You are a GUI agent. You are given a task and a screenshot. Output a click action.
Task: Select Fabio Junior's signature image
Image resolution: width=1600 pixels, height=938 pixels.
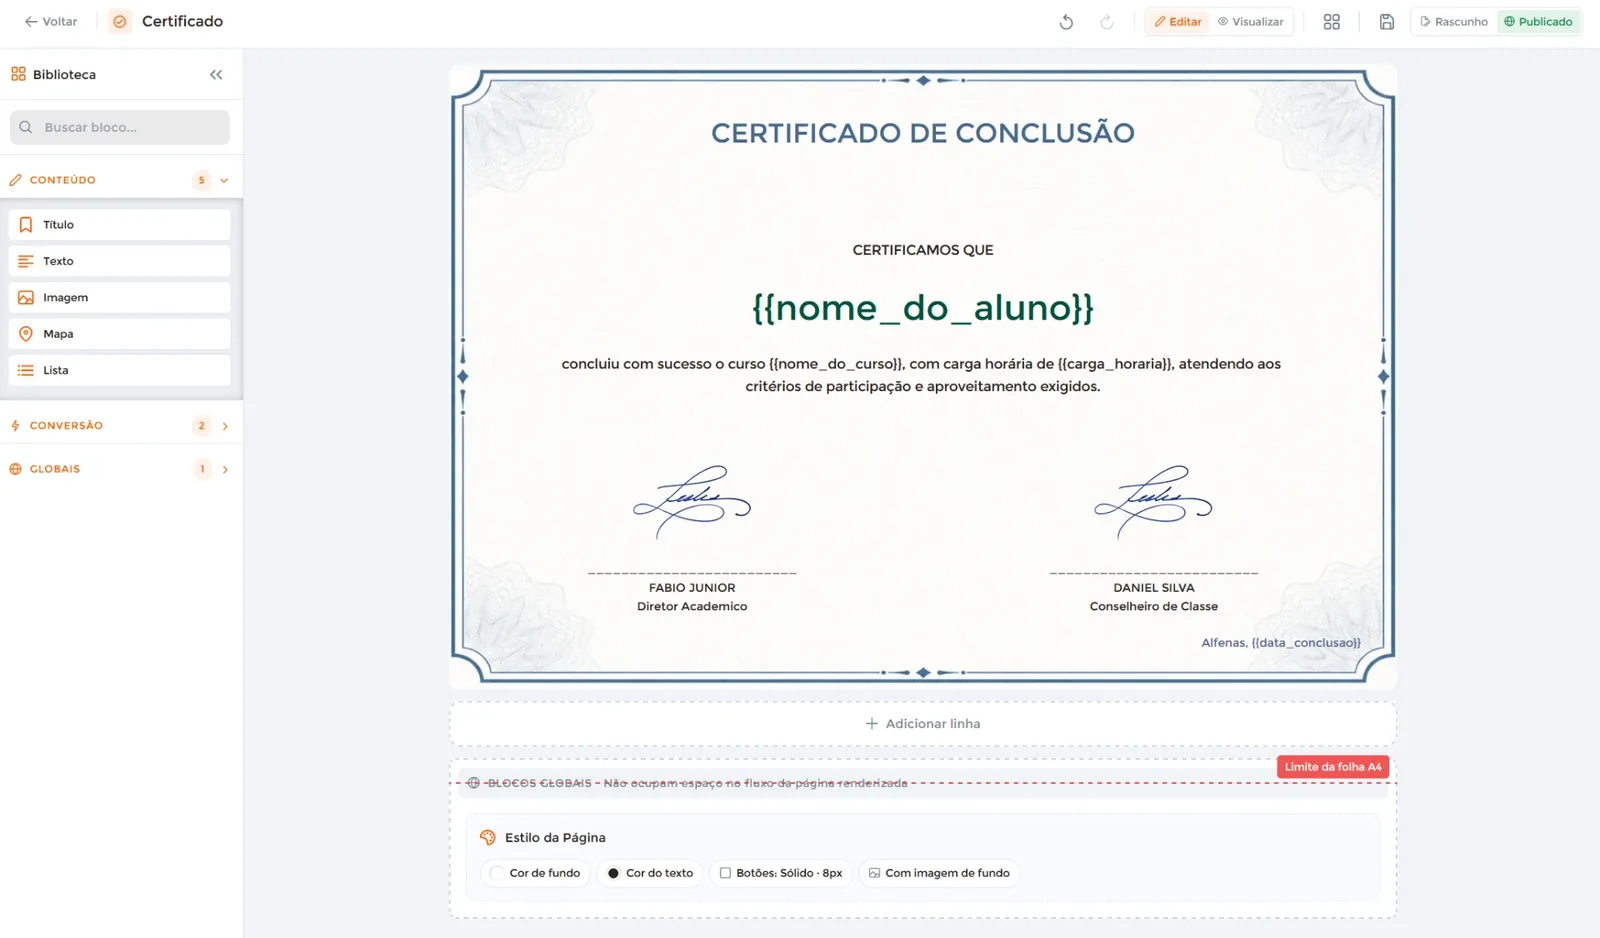692,502
